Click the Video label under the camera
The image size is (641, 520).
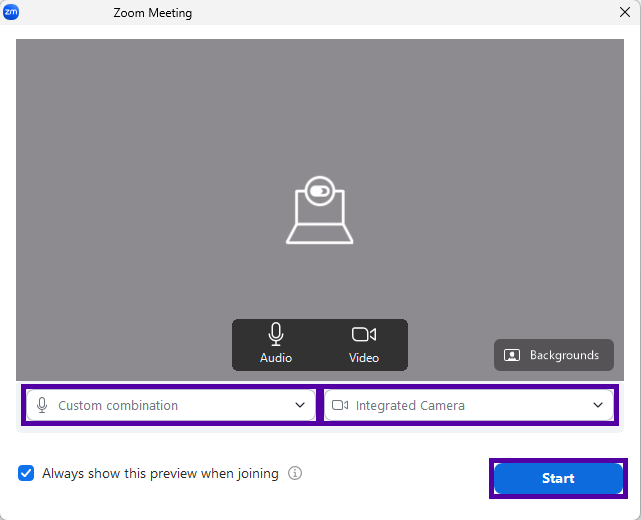point(364,358)
